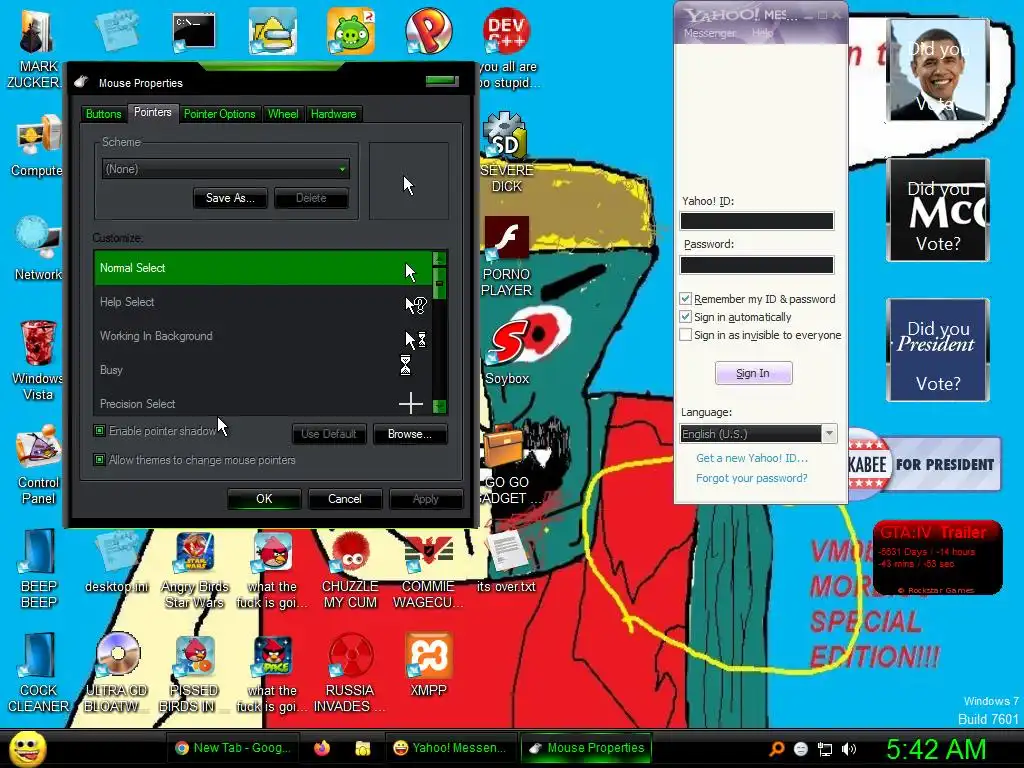The image size is (1024, 768).
Task: Open the Wheel tab
Action: [x=283, y=114]
